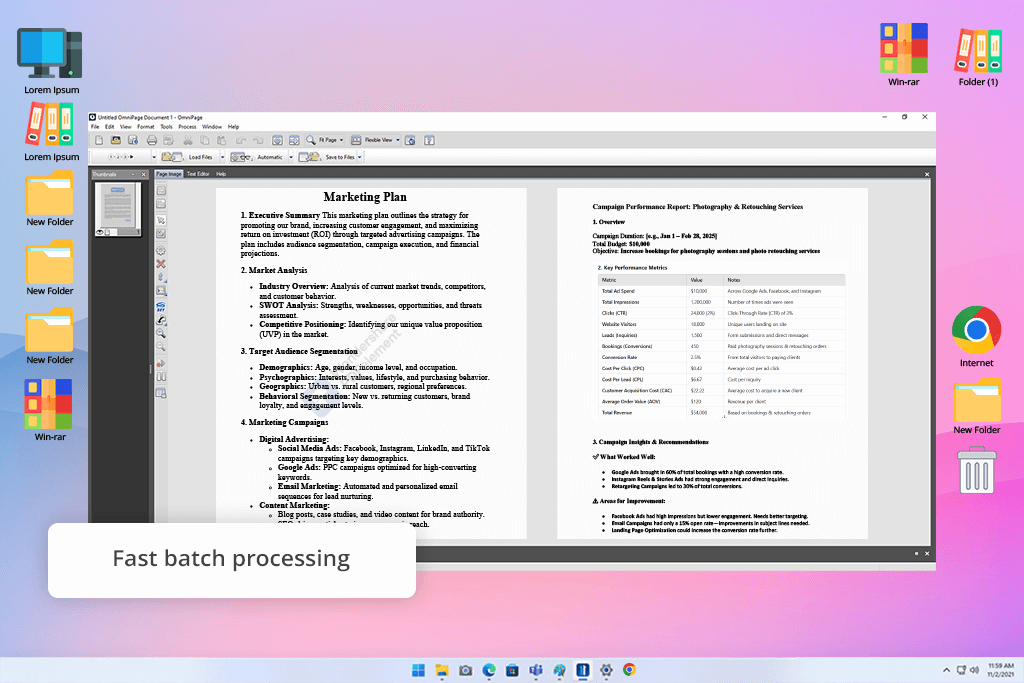Open the Process menu
The height and width of the screenshot is (683, 1024).
tap(187, 127)
